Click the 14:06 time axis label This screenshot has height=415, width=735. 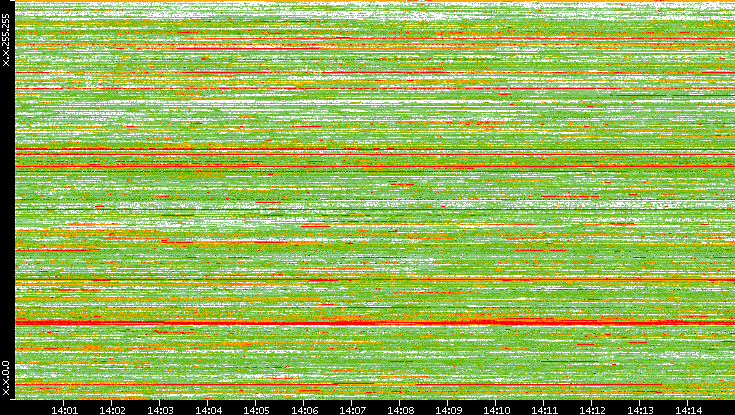pos(304,410)
